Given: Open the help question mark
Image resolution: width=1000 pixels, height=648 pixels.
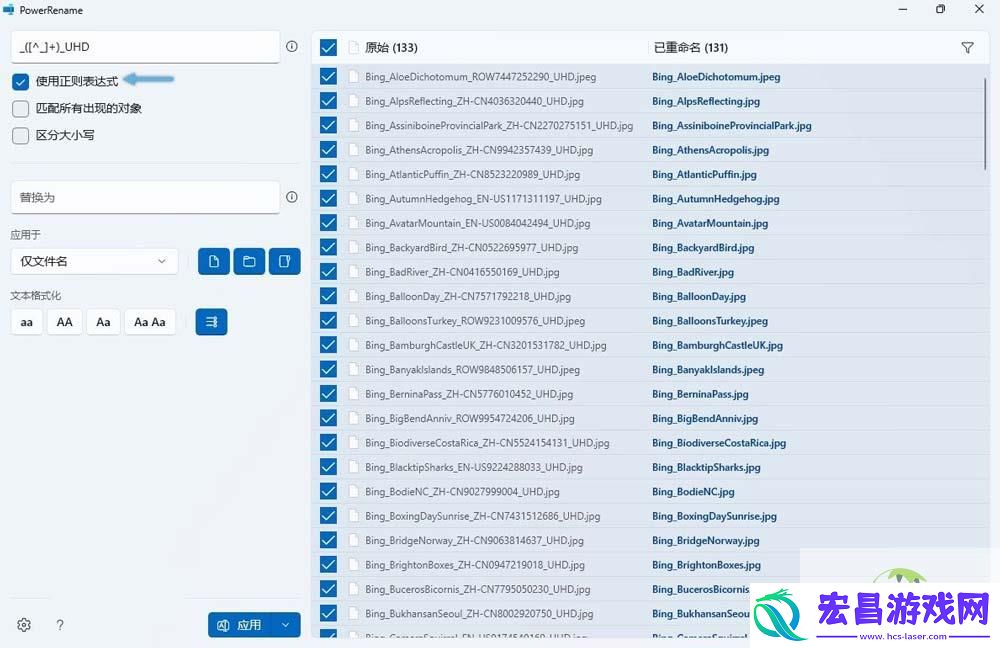Looking at the screenshot, I should tap(60, 625).
